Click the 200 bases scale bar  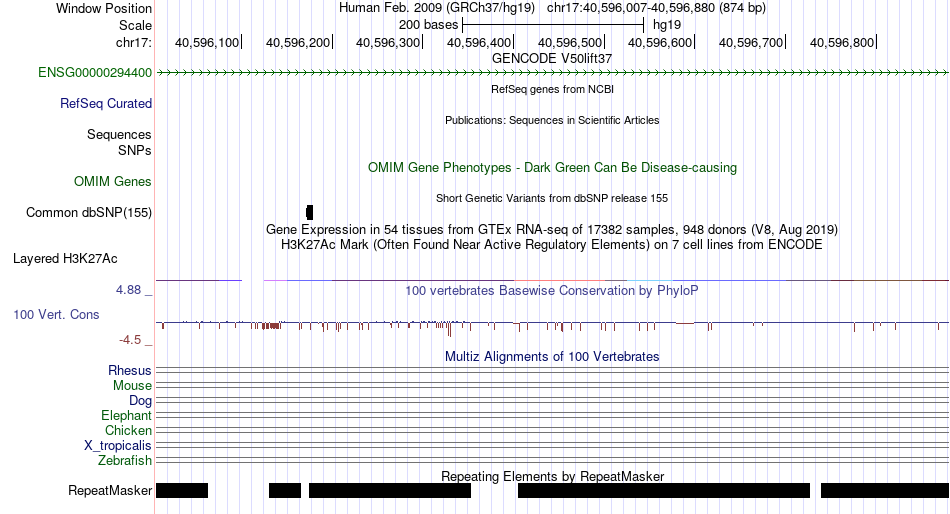[x=553, y=25]
